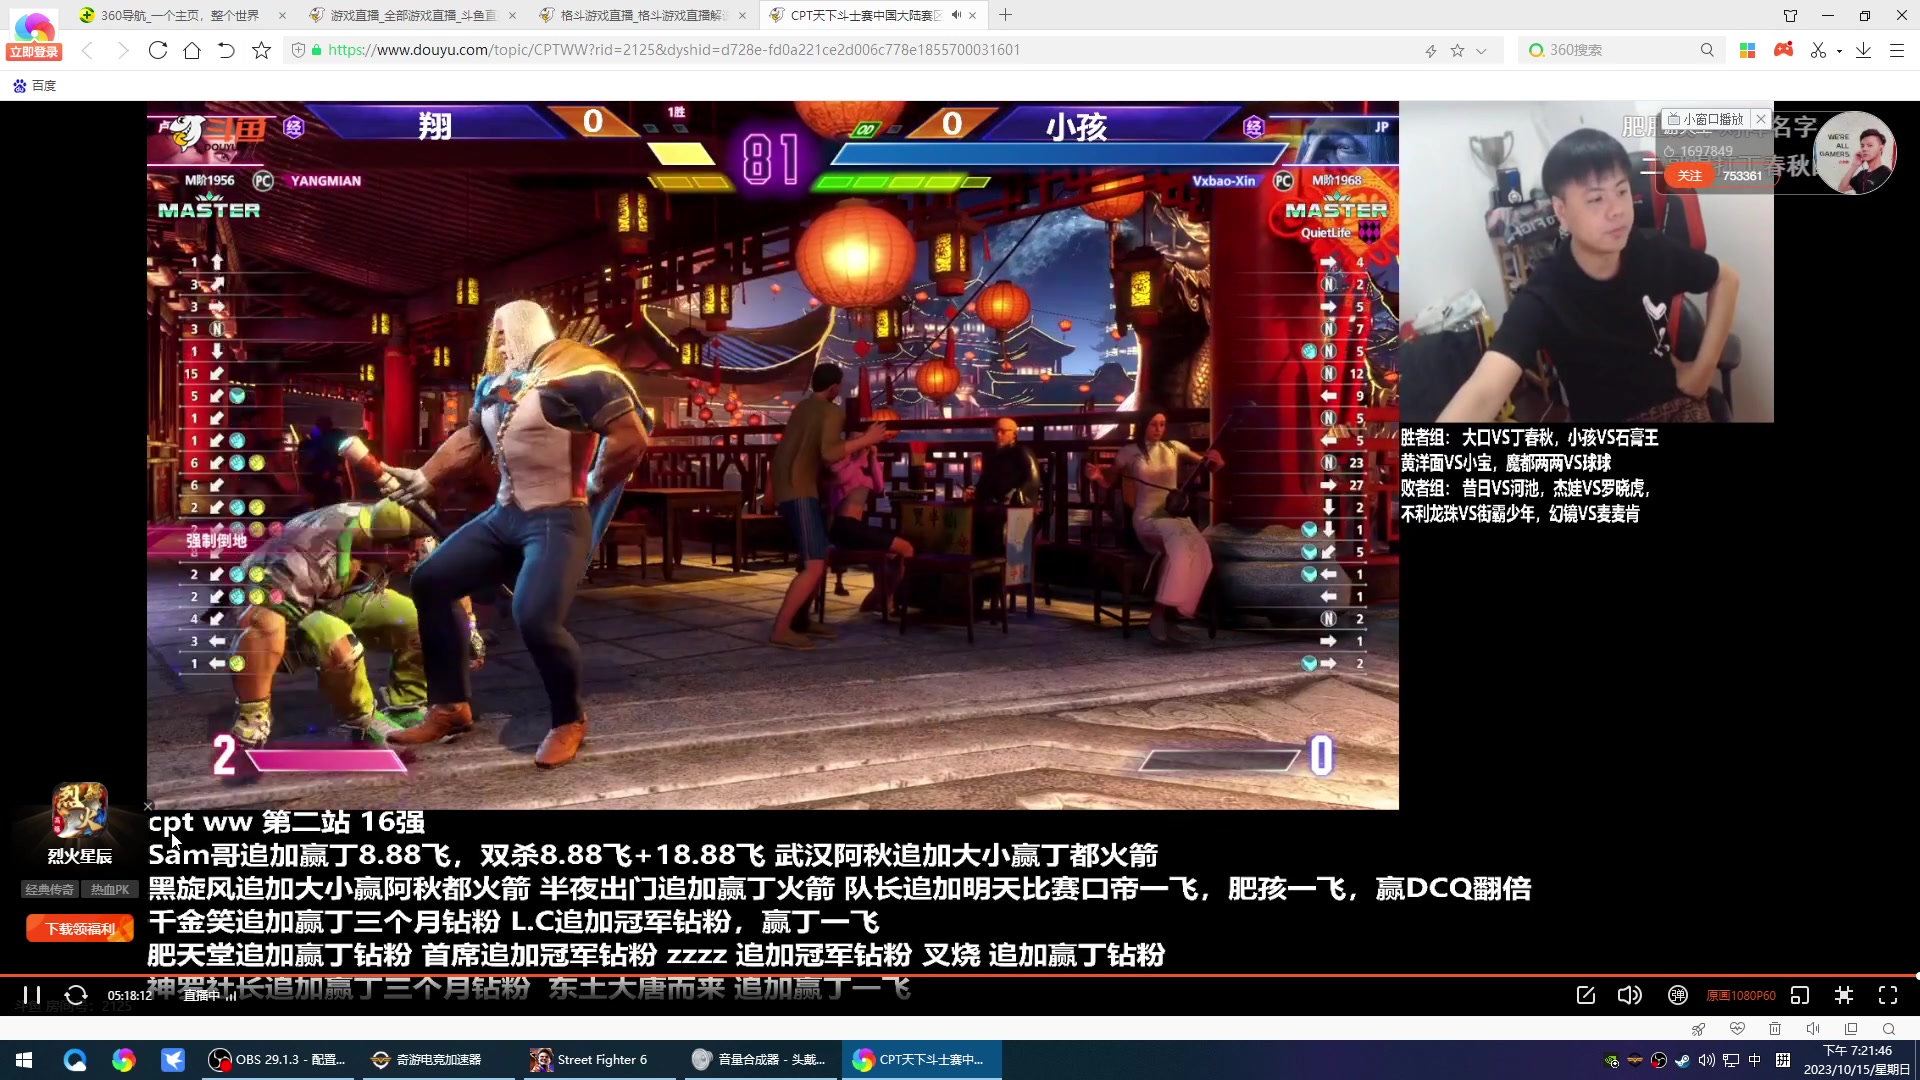Click the 小窗口播放 small-window play button
Screen dimensions: 1920x1080
click(x=1706, y=119)
